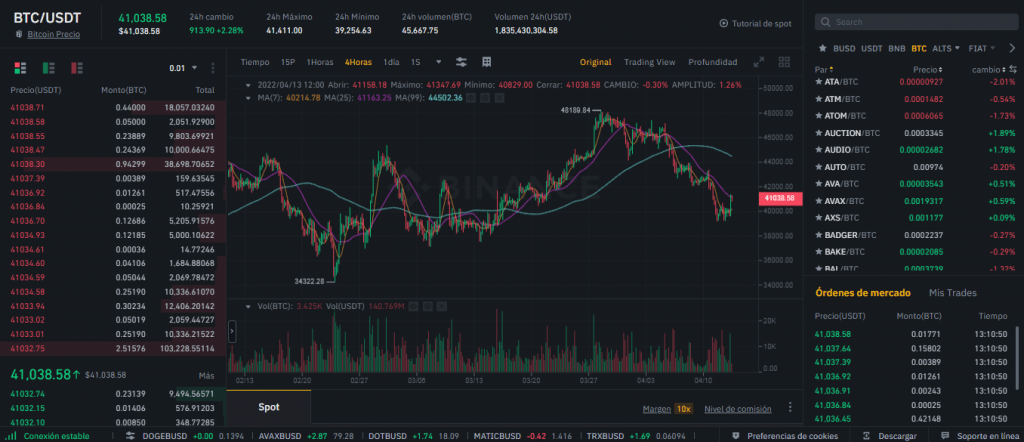The height and width of the screenshot is (442, 1024).
Task: Switch to the Original chart tab
Action: (x=596, y=62)
